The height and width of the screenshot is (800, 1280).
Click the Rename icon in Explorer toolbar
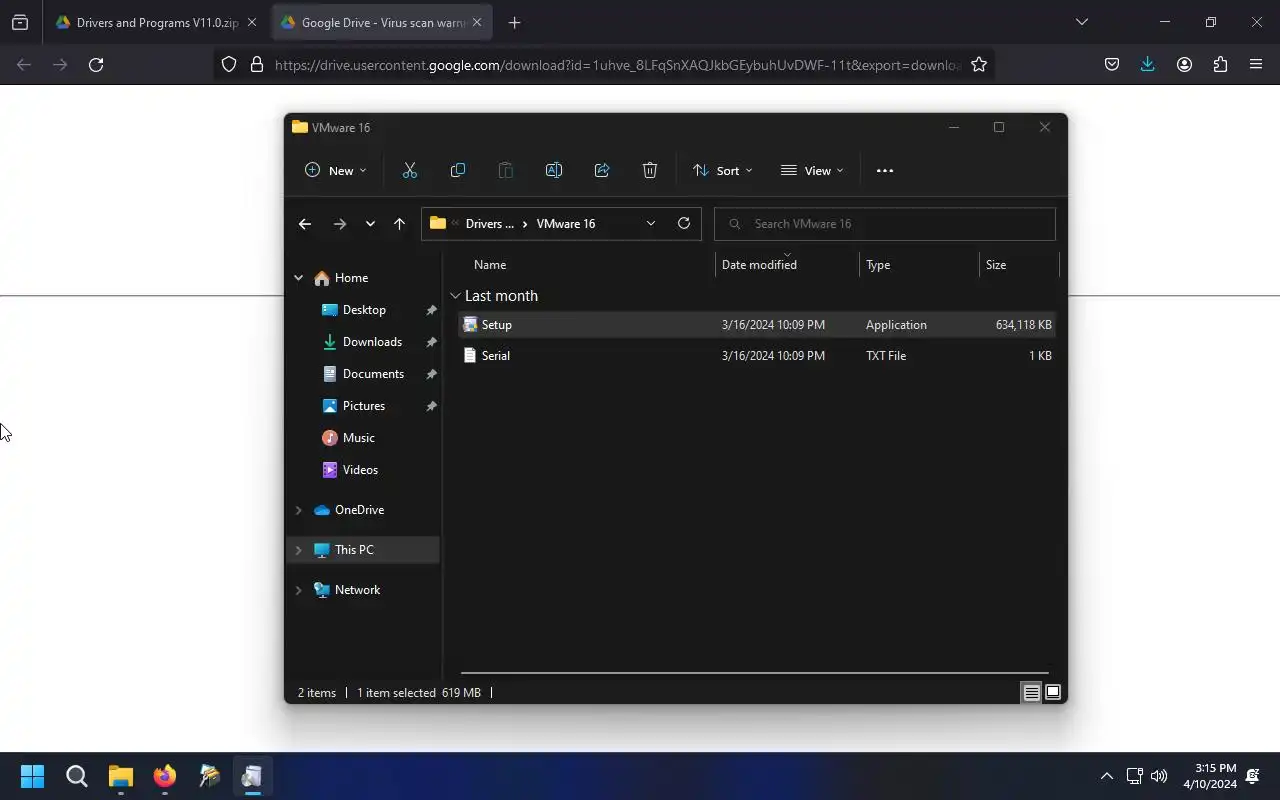click(x=554, y=170)
